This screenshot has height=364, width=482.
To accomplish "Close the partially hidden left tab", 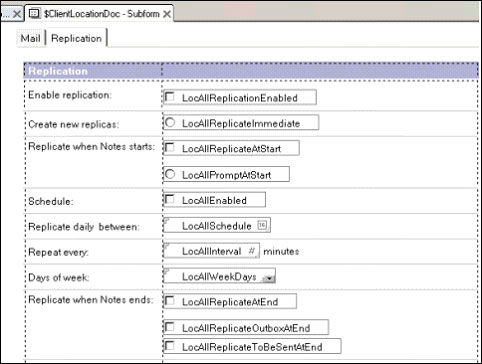I will [17, 14].
